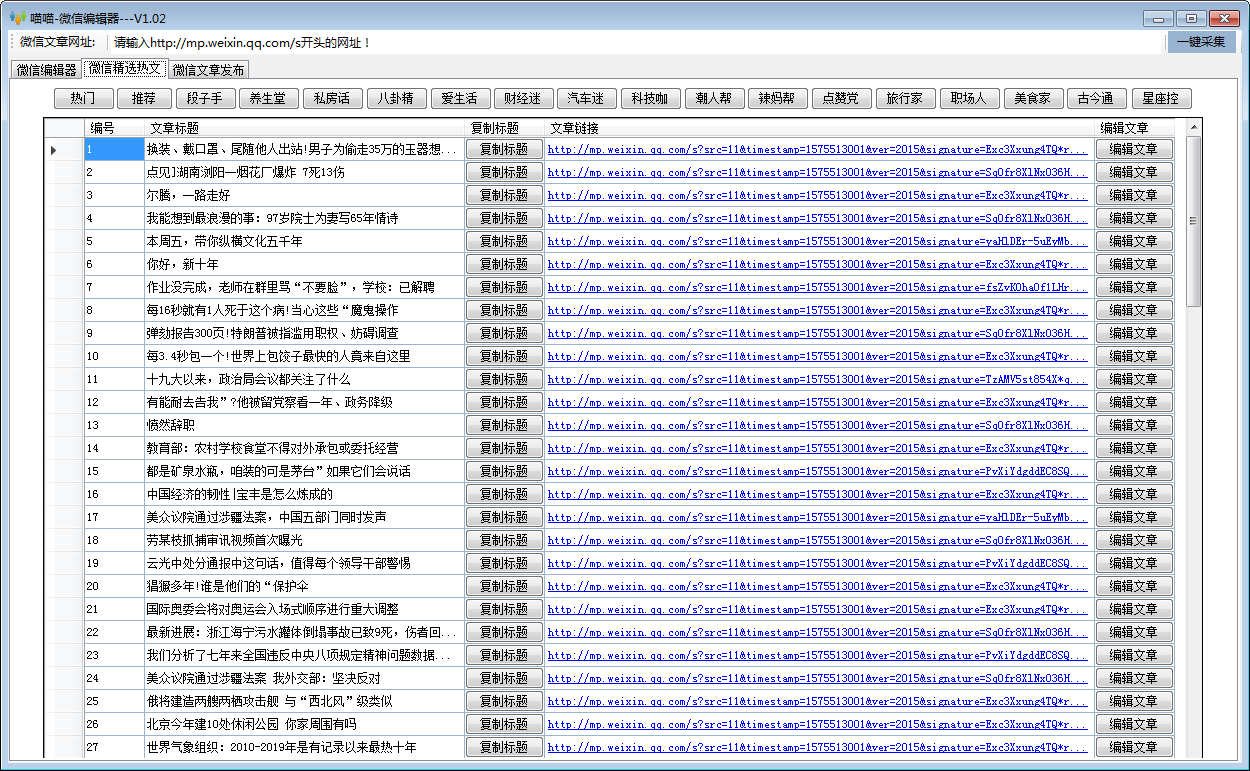Select the 汽车迷 category button
Image resolution: width=1250 pixels, height=771 pixels.
tap(587, 98)
